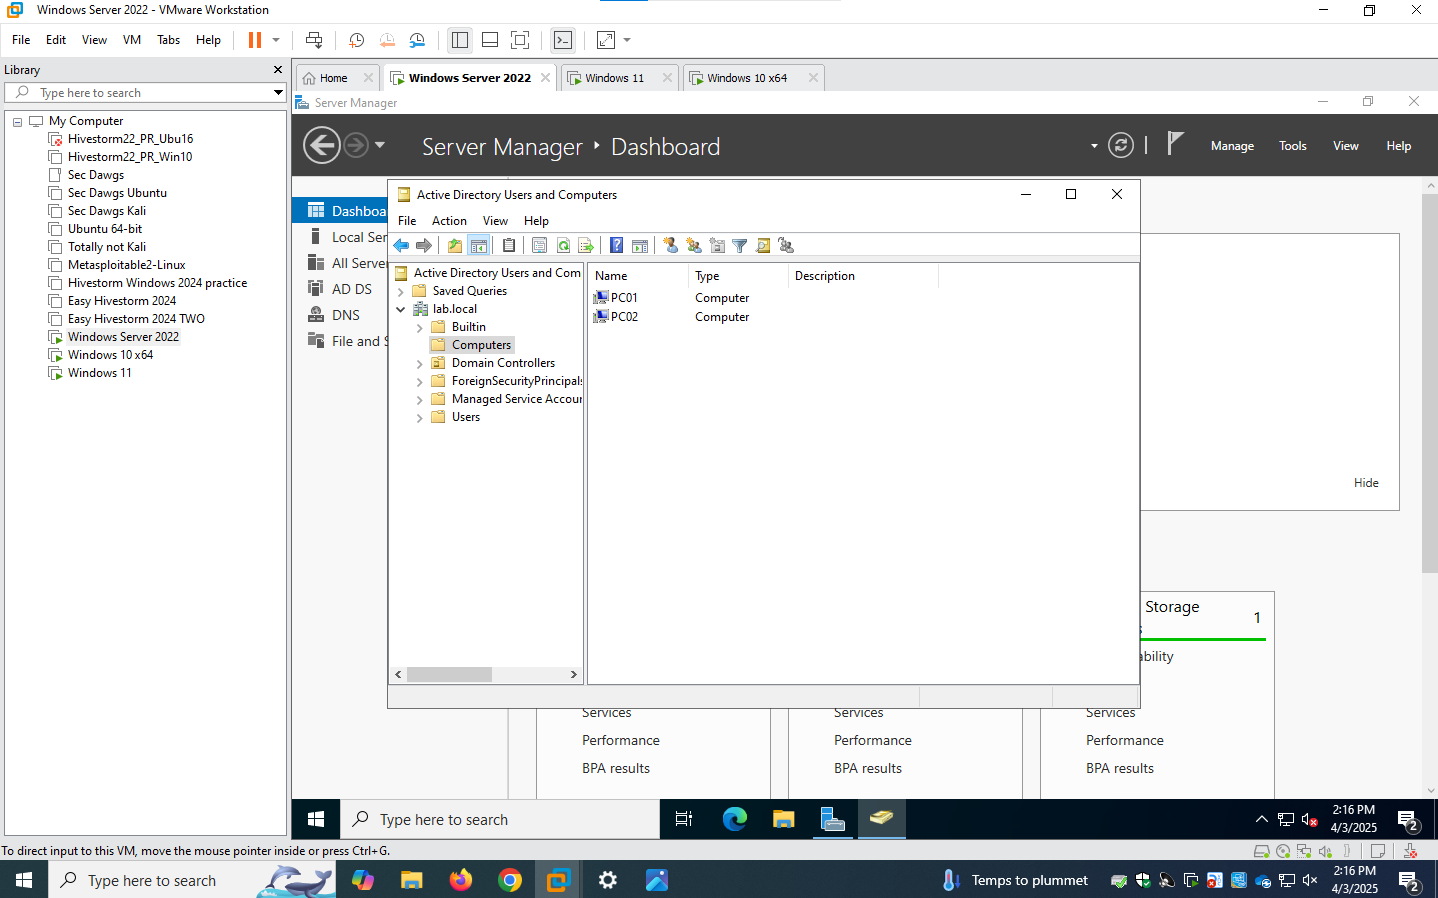Open the Export List icon

[x=587, y=245]
